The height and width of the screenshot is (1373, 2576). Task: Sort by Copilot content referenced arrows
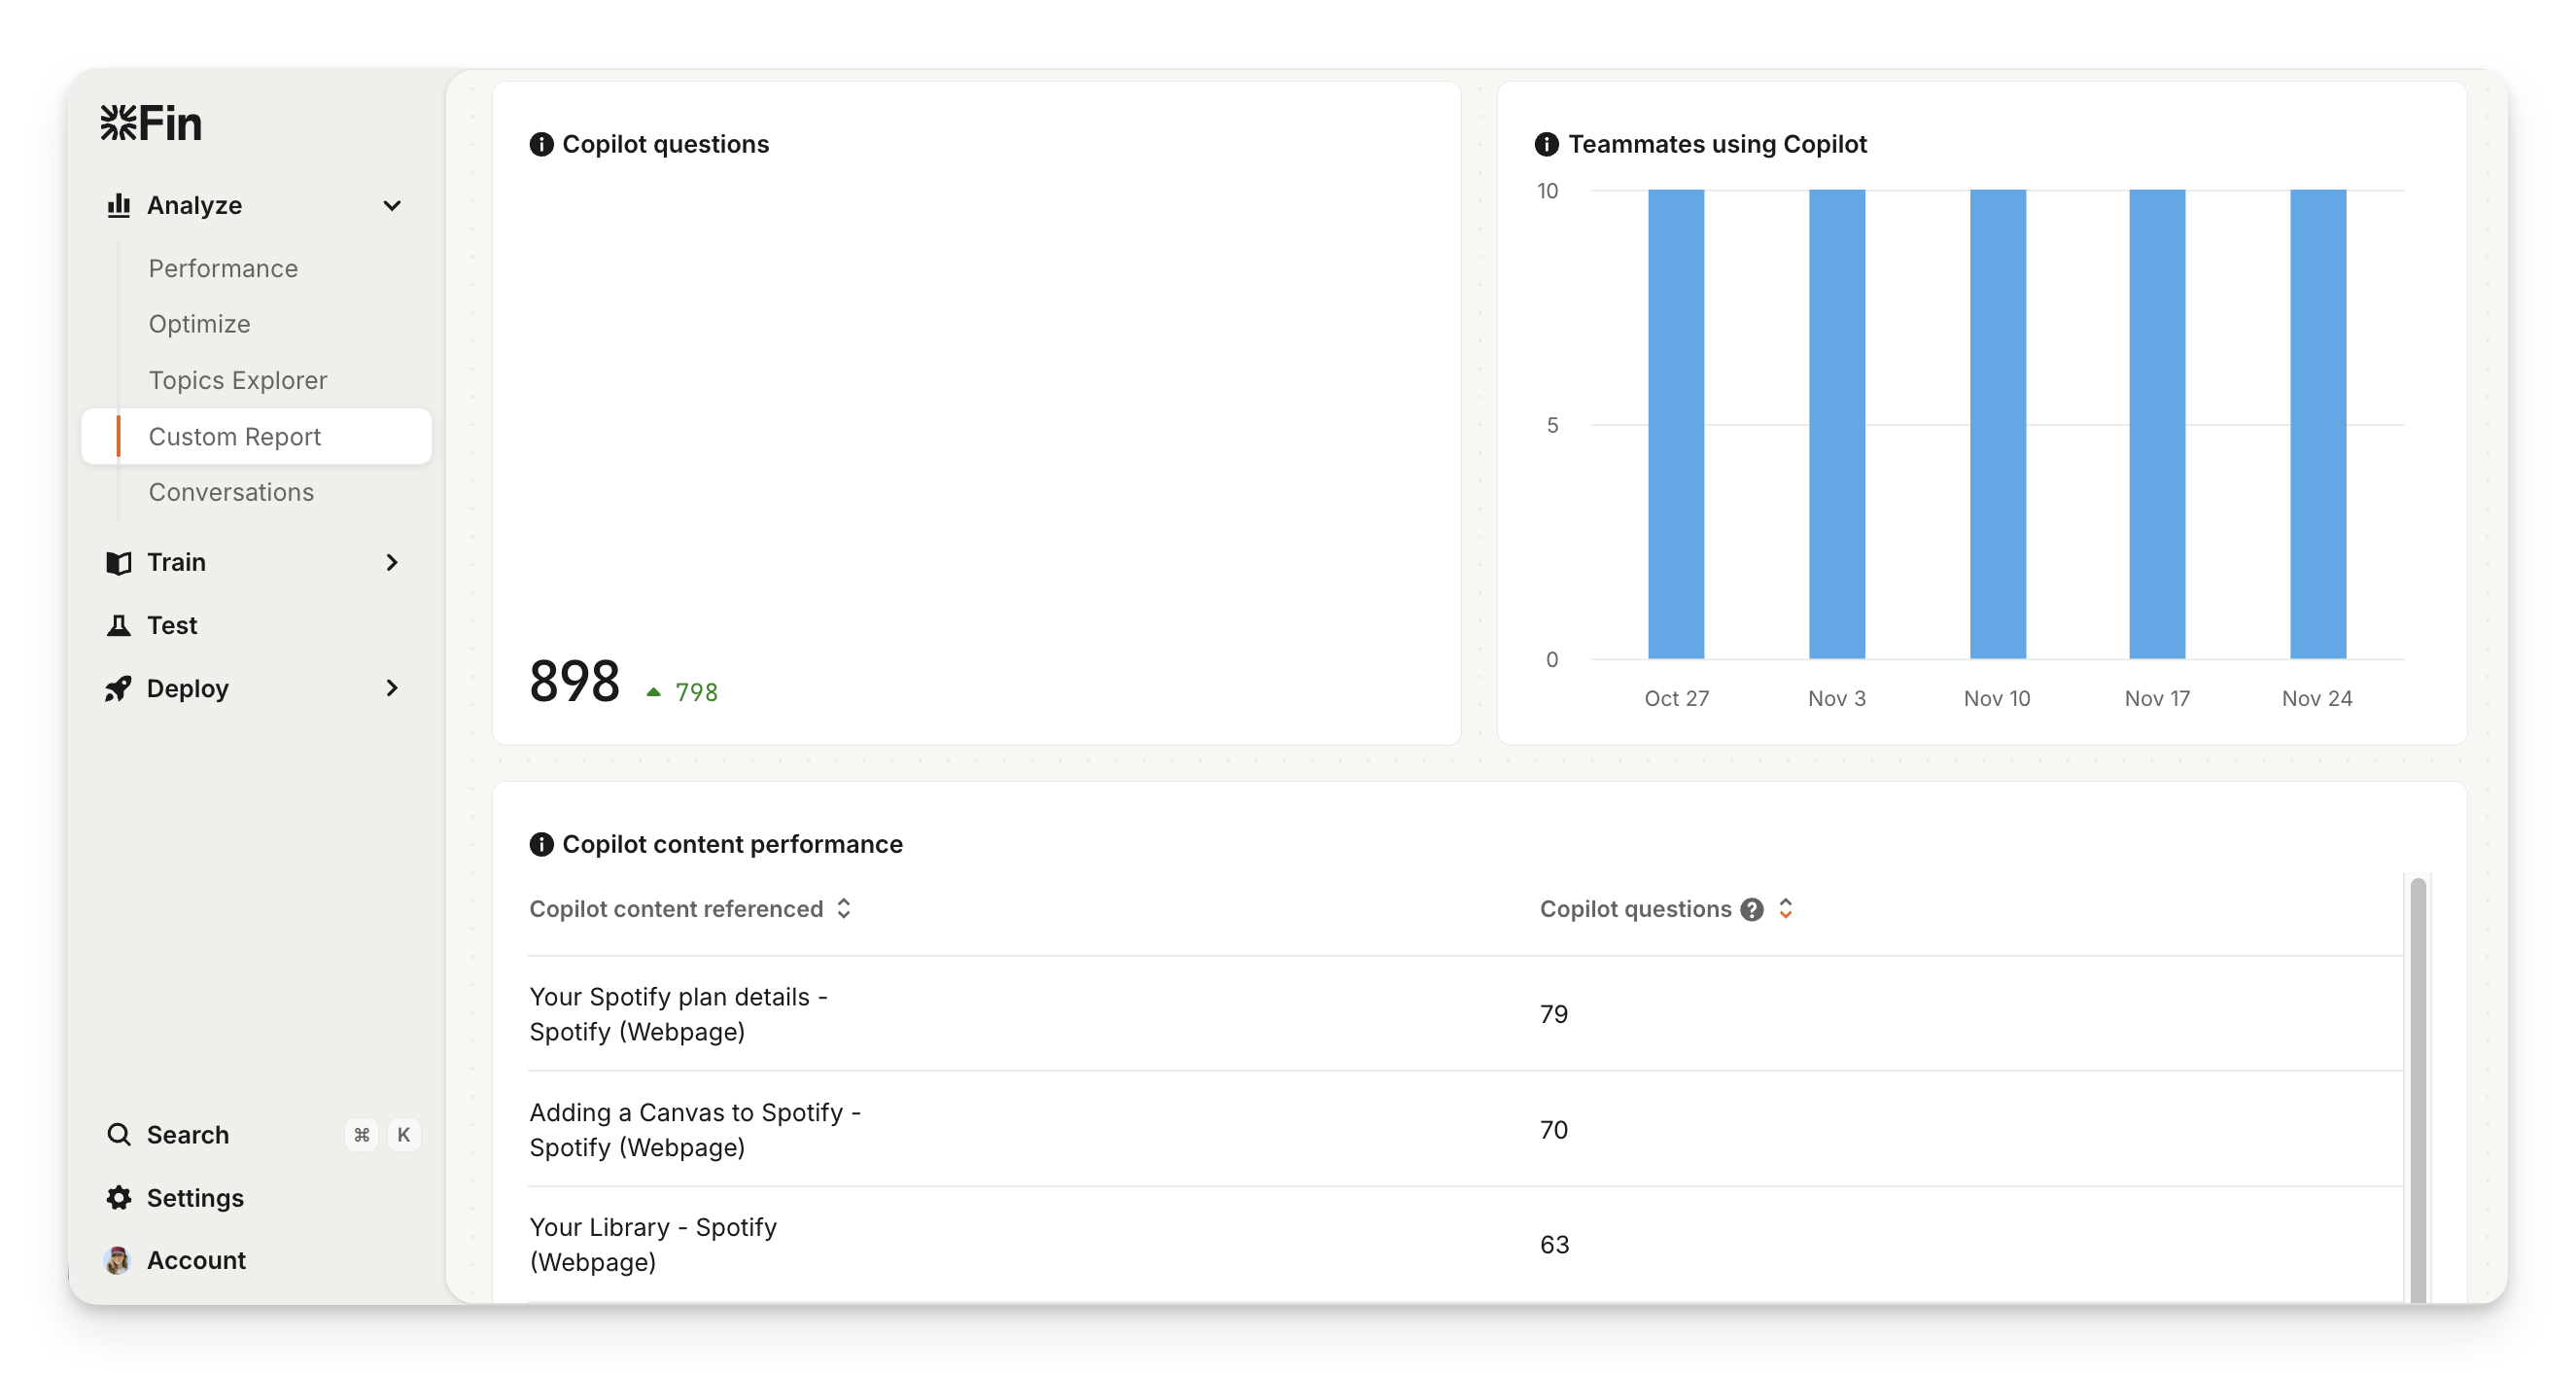(844, 908)
